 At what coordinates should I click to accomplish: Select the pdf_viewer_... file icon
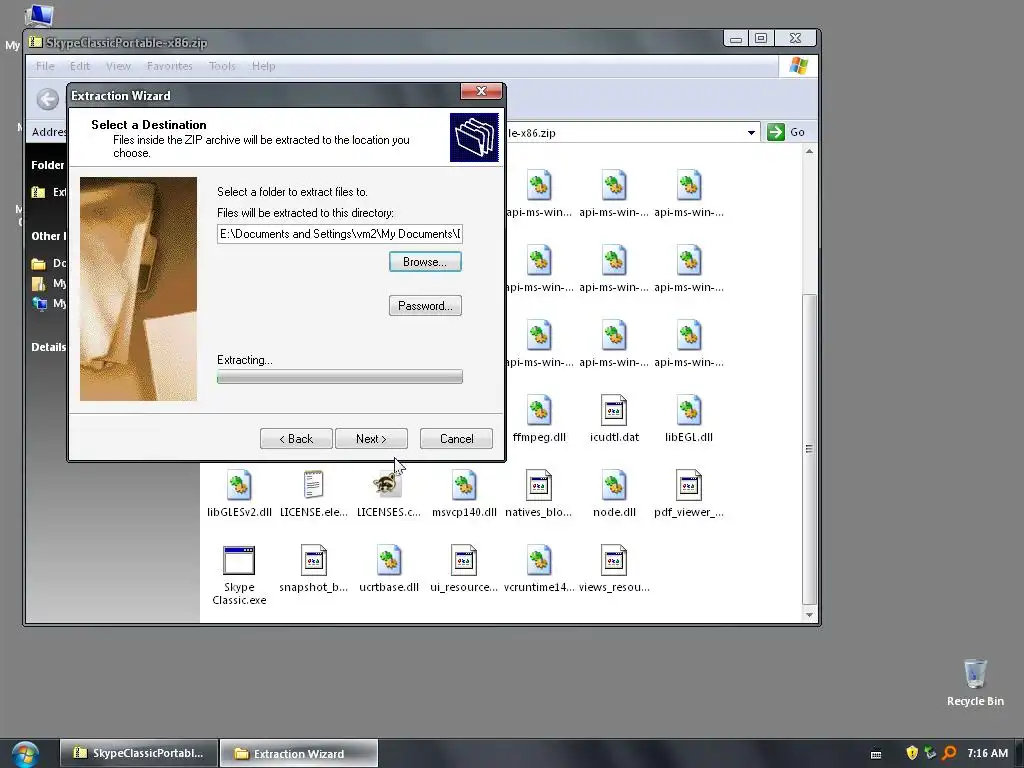click(x=688, y=485)
